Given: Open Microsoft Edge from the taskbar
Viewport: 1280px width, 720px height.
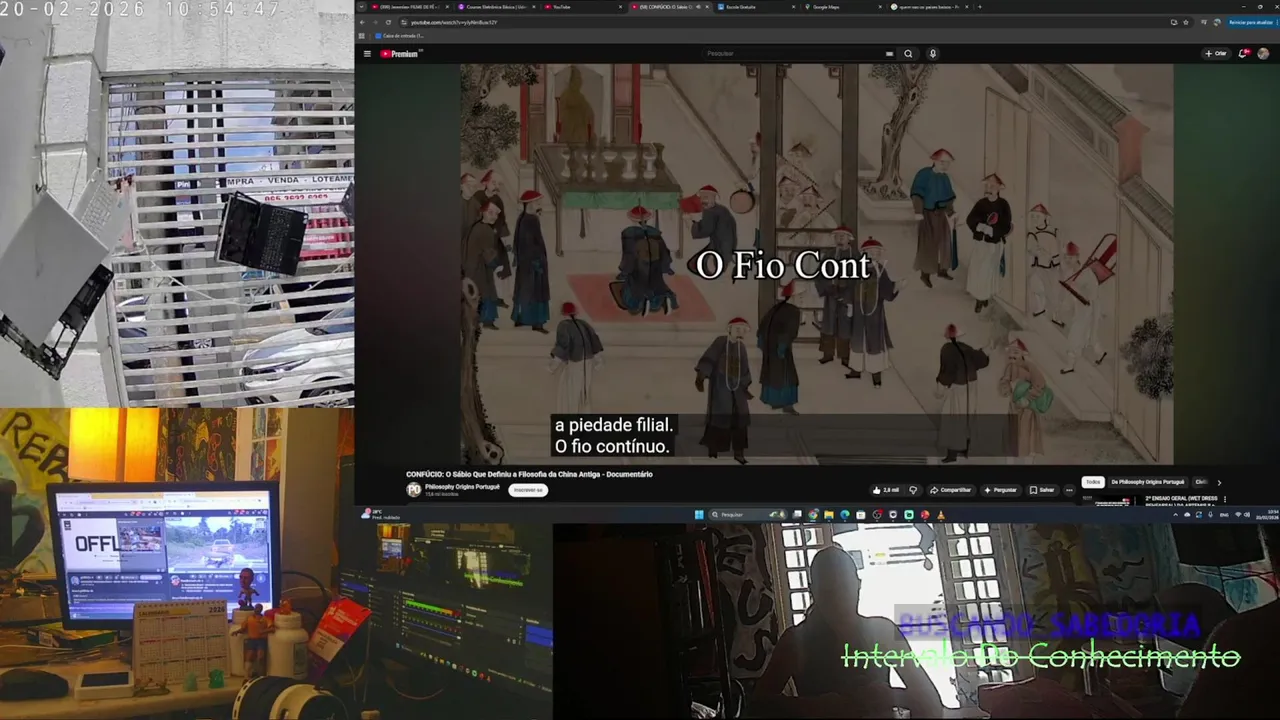Looking at the screenshot, I should 845,515.
